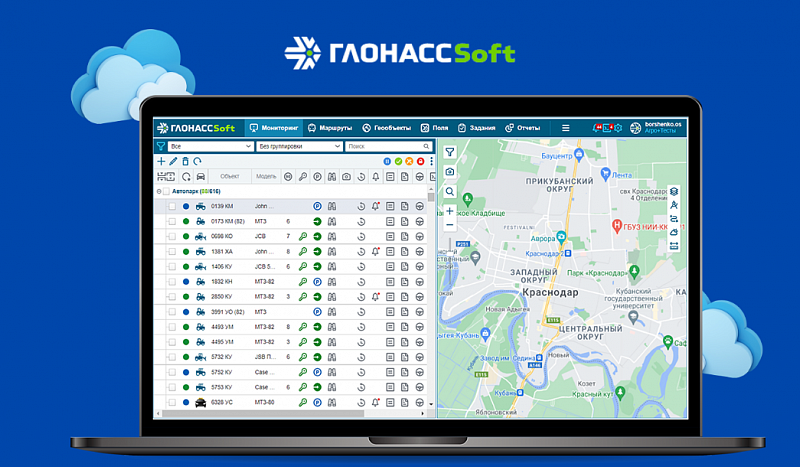The image size is (800, 467).
Task: Click the pencil edit icon in object toolbar
Action: (173, 161)
